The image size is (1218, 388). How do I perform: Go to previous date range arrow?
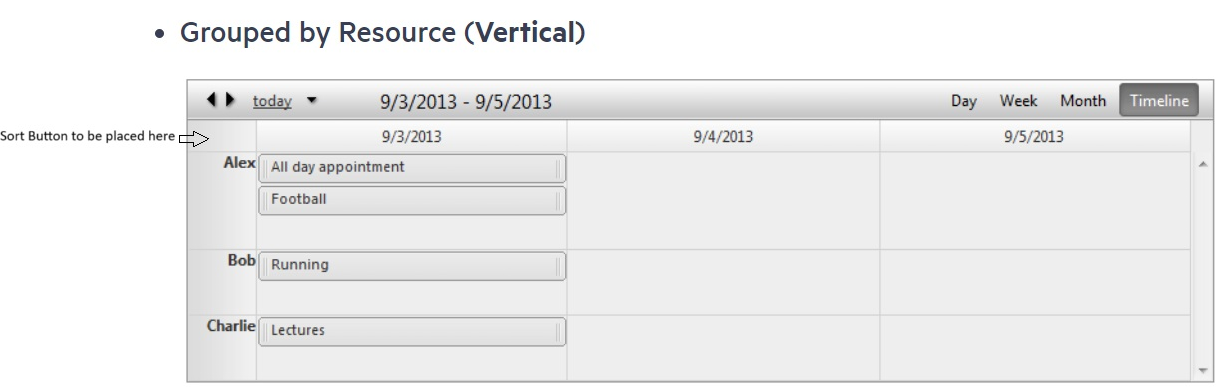(x=212, y=100)
